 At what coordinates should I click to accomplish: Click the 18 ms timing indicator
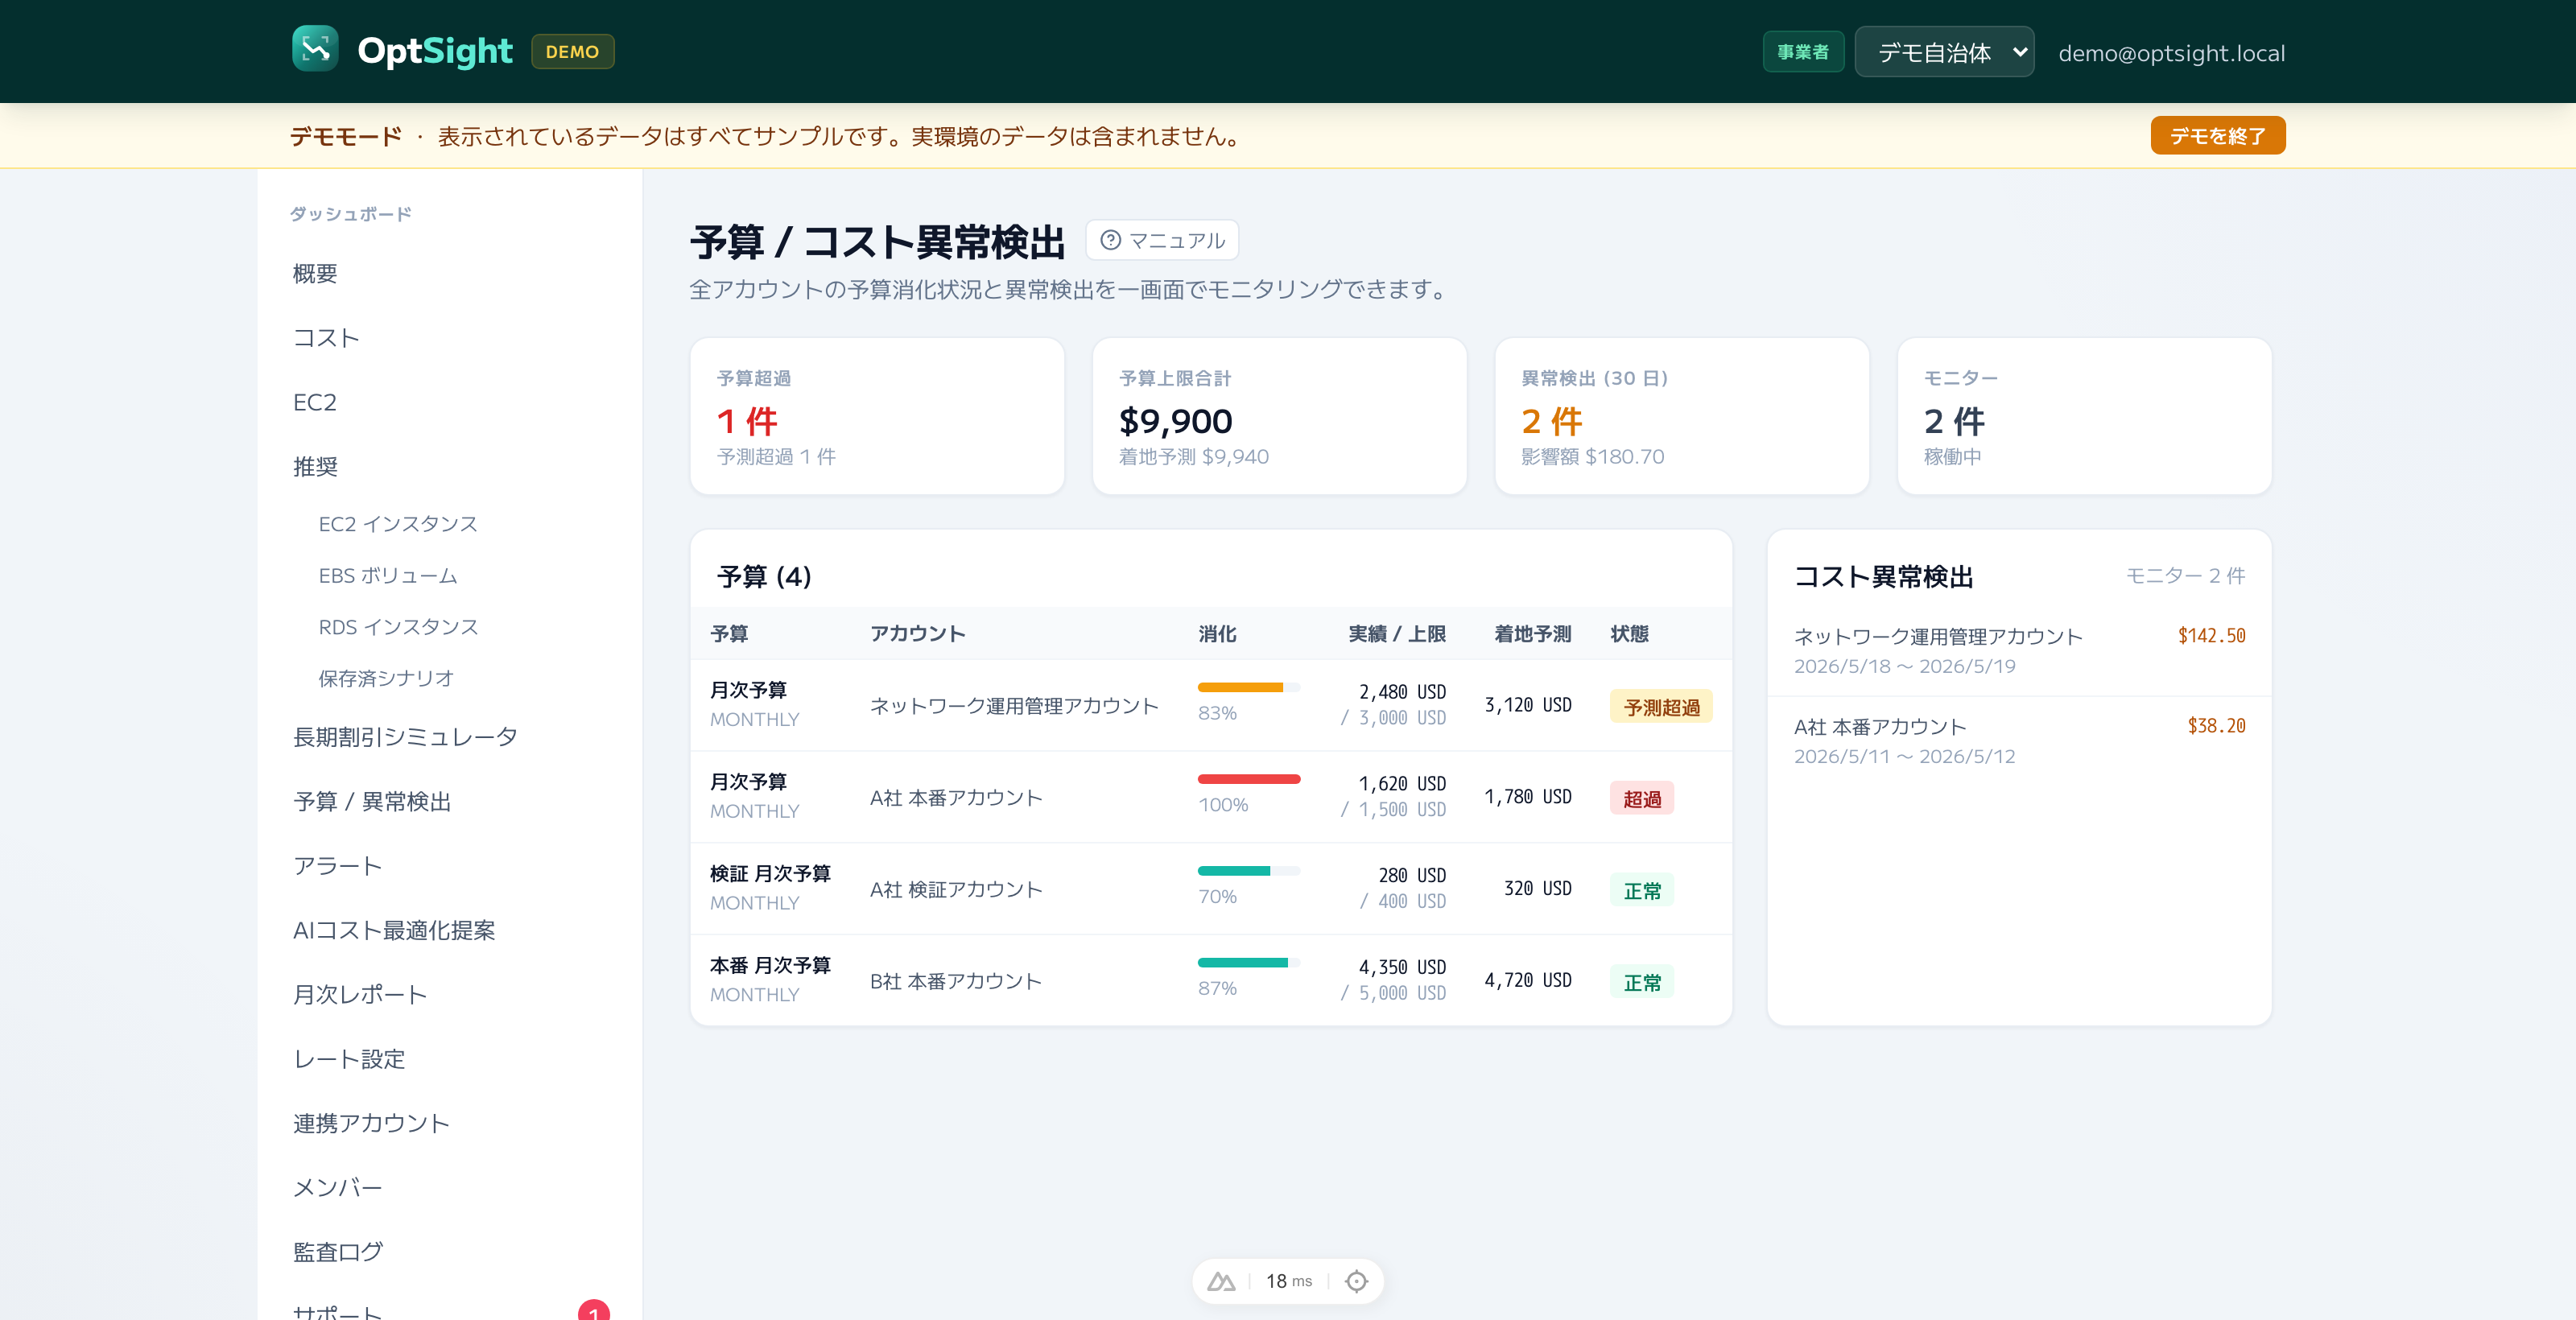click(1289, 1281)
